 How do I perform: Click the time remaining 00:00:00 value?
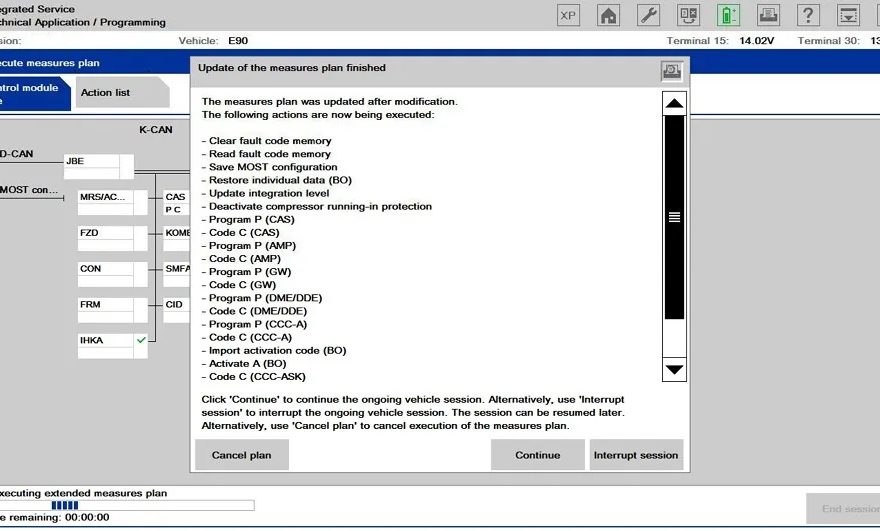[87, 518]
